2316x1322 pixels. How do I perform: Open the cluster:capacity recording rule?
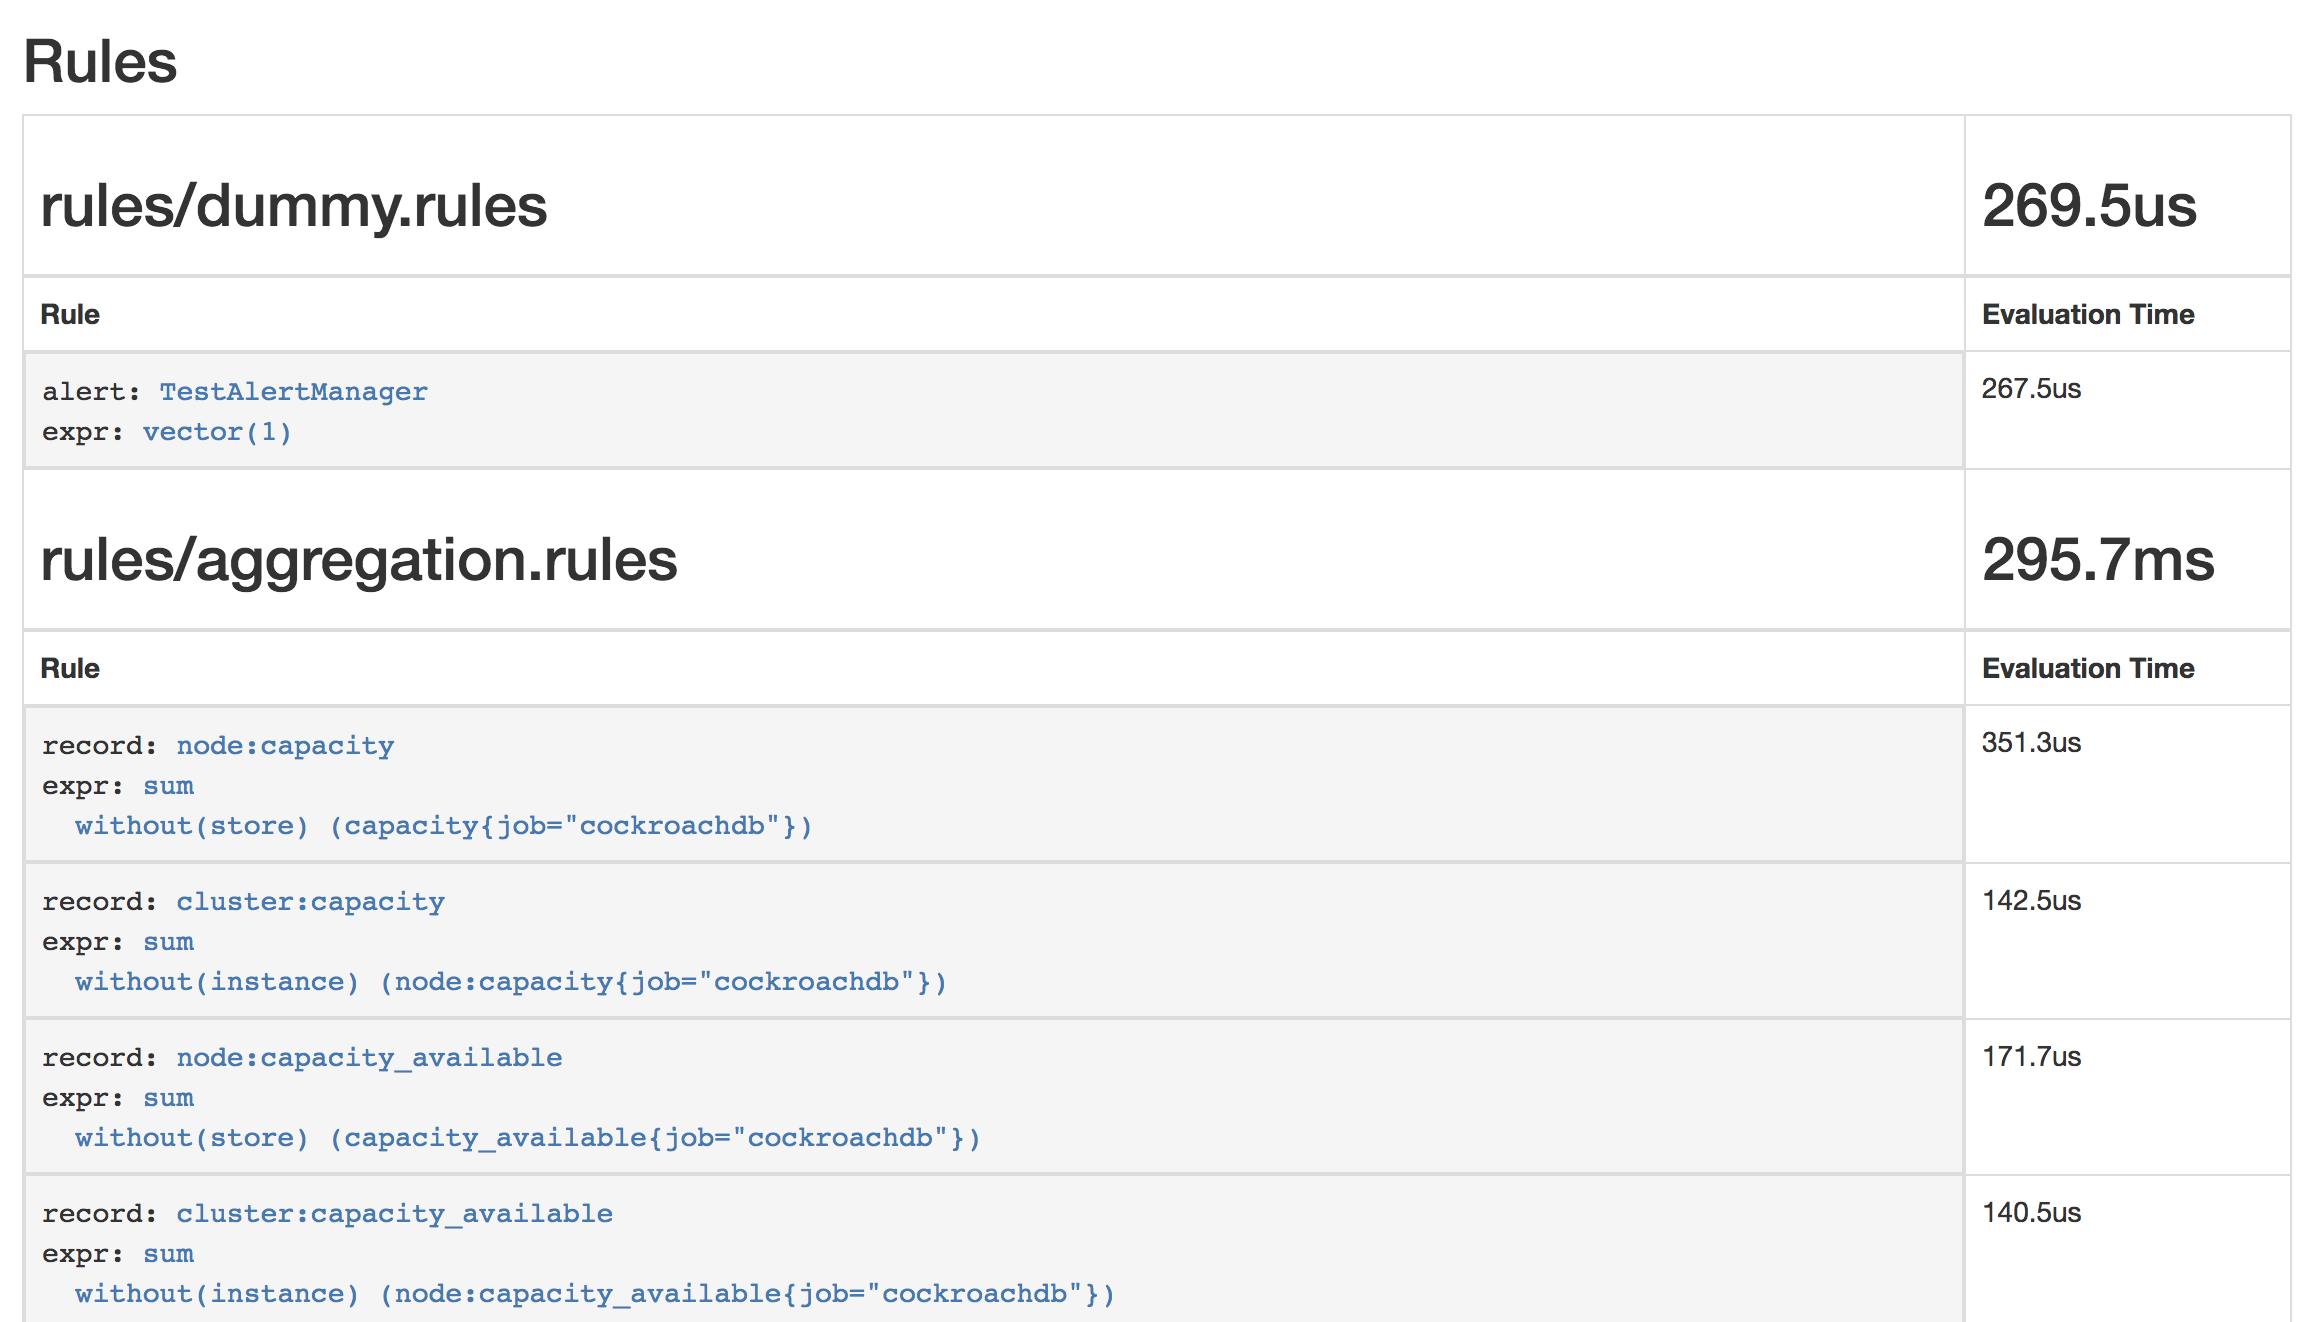click(310, 901)
